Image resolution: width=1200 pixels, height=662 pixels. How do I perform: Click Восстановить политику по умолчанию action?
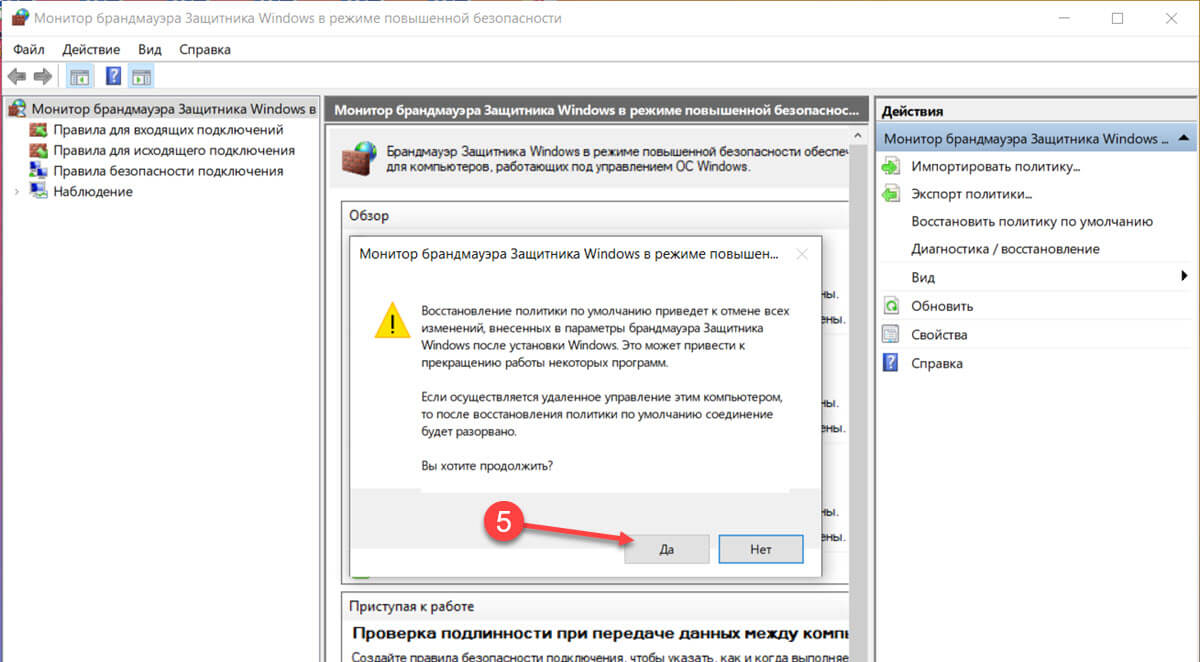1032,221
